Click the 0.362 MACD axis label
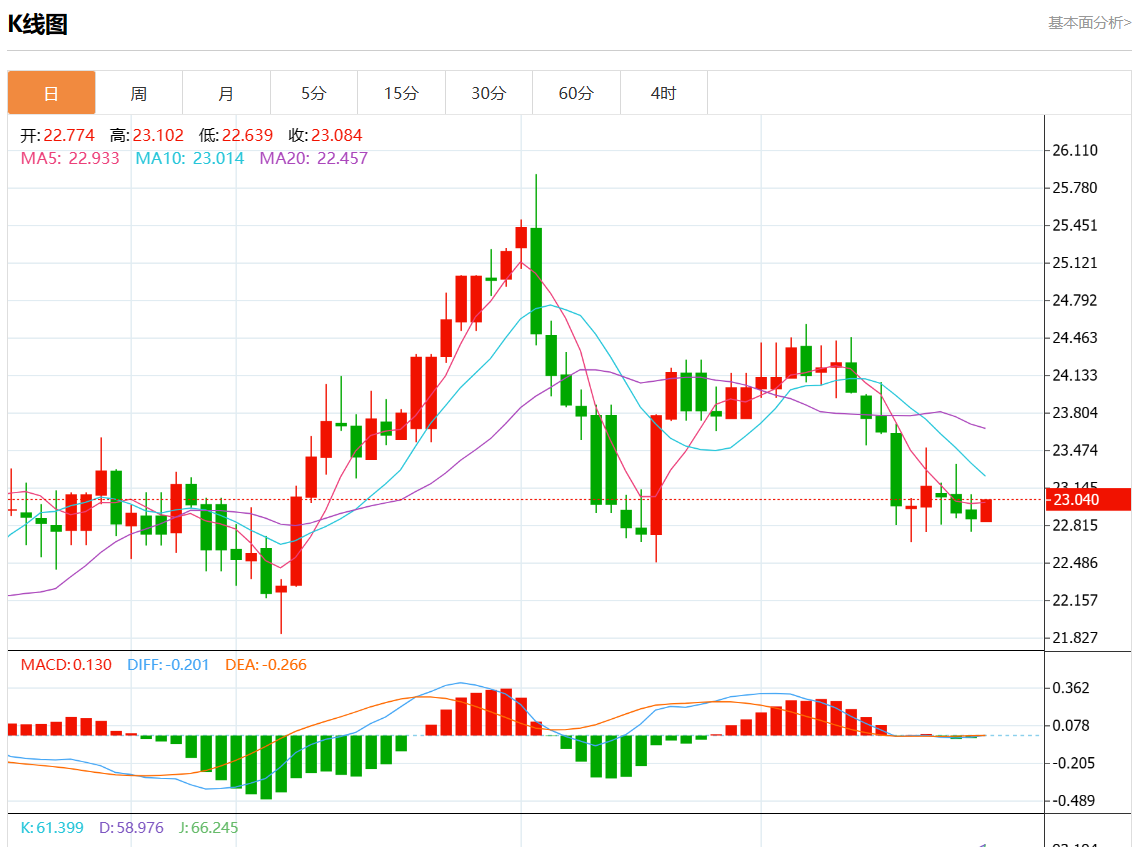This screenshot has height=847, width=1146. pyautogui.click(x=1071, y=688)
